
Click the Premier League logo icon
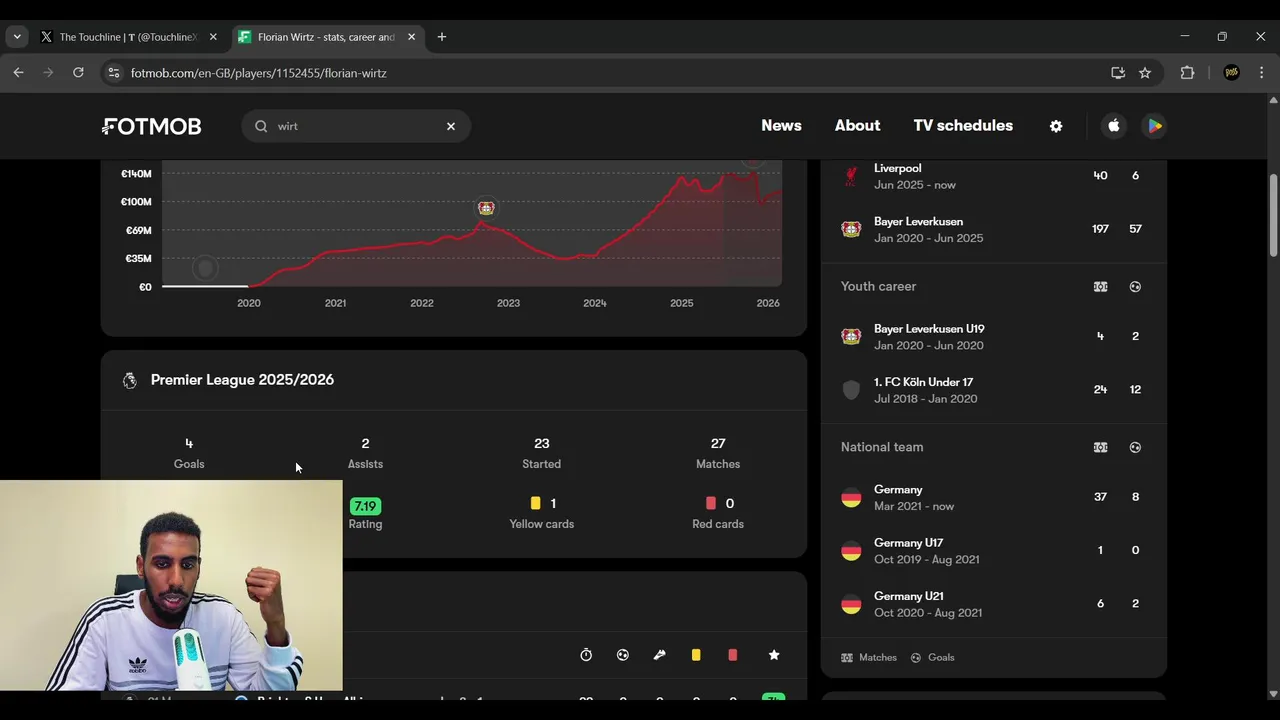click(x=129, y=380)
